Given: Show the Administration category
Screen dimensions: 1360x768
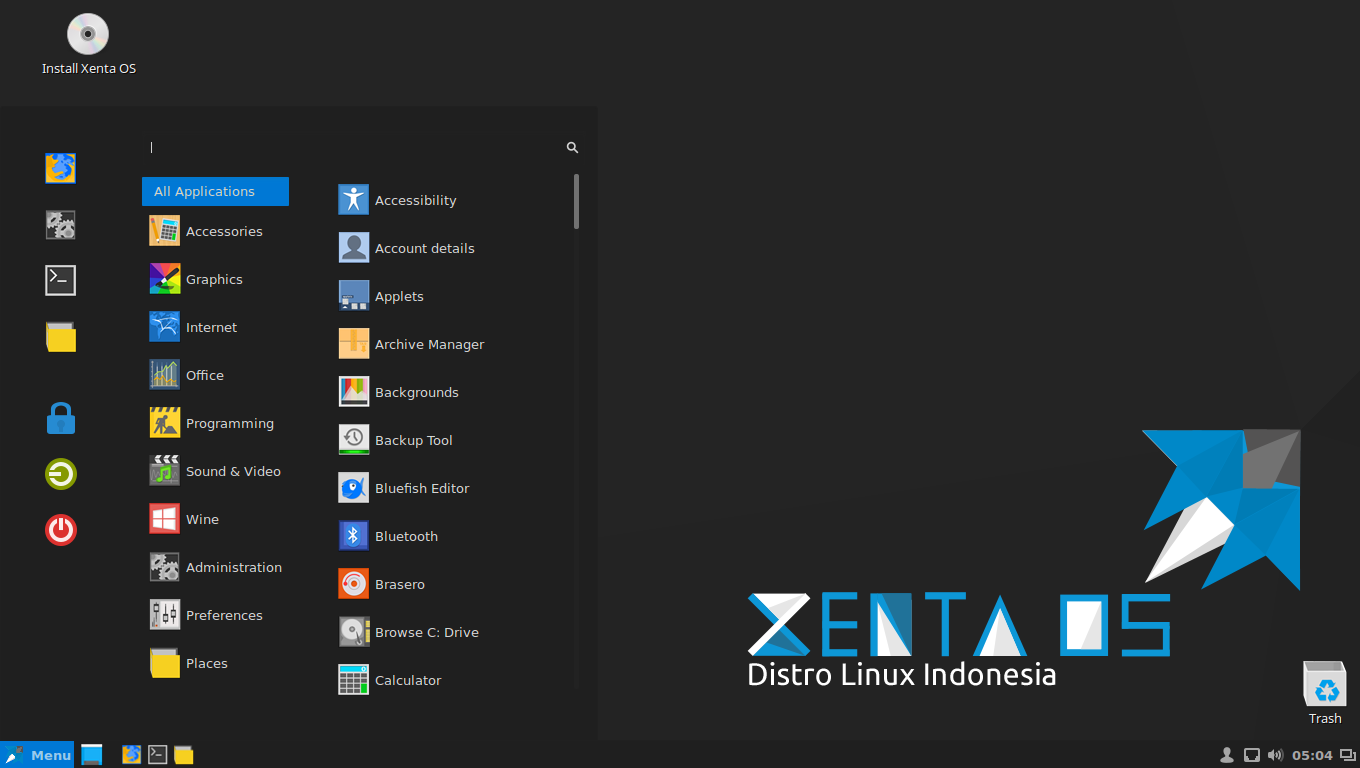Looking at the screenshot, I should click(215, 567).
